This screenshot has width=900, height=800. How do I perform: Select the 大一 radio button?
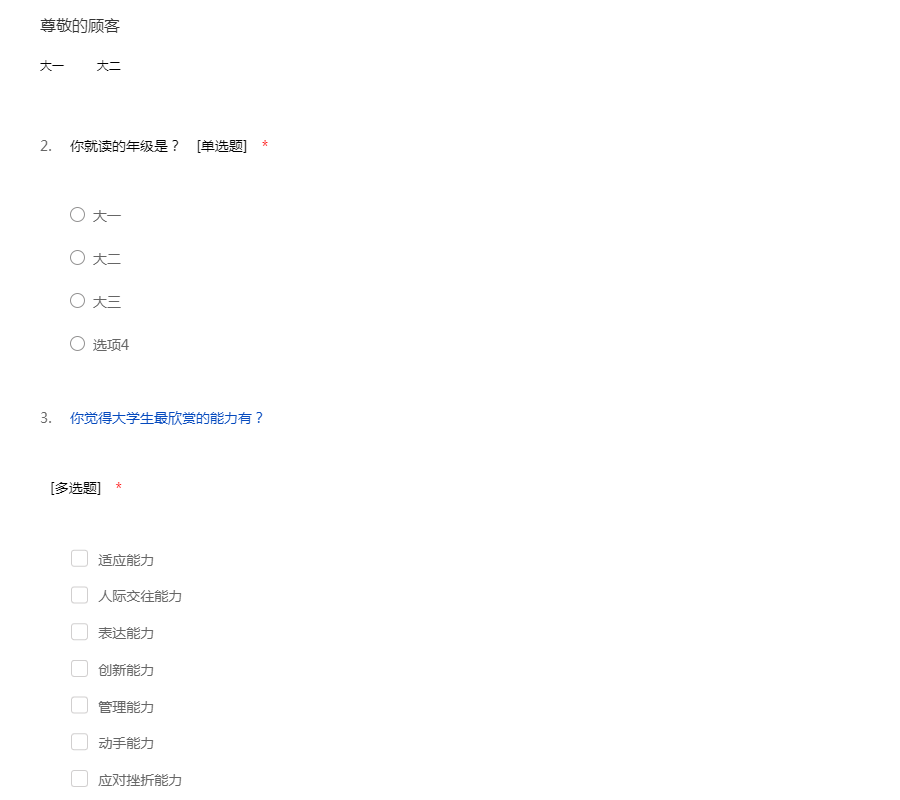pos(77,215)
